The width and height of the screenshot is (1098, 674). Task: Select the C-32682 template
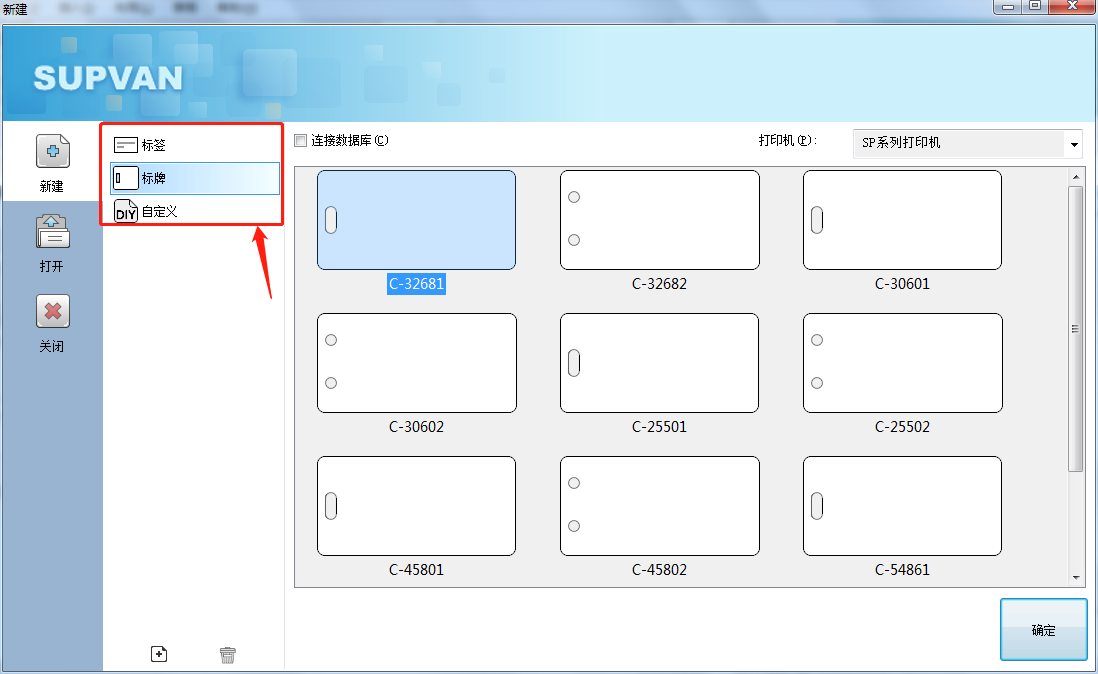[659, 220]
